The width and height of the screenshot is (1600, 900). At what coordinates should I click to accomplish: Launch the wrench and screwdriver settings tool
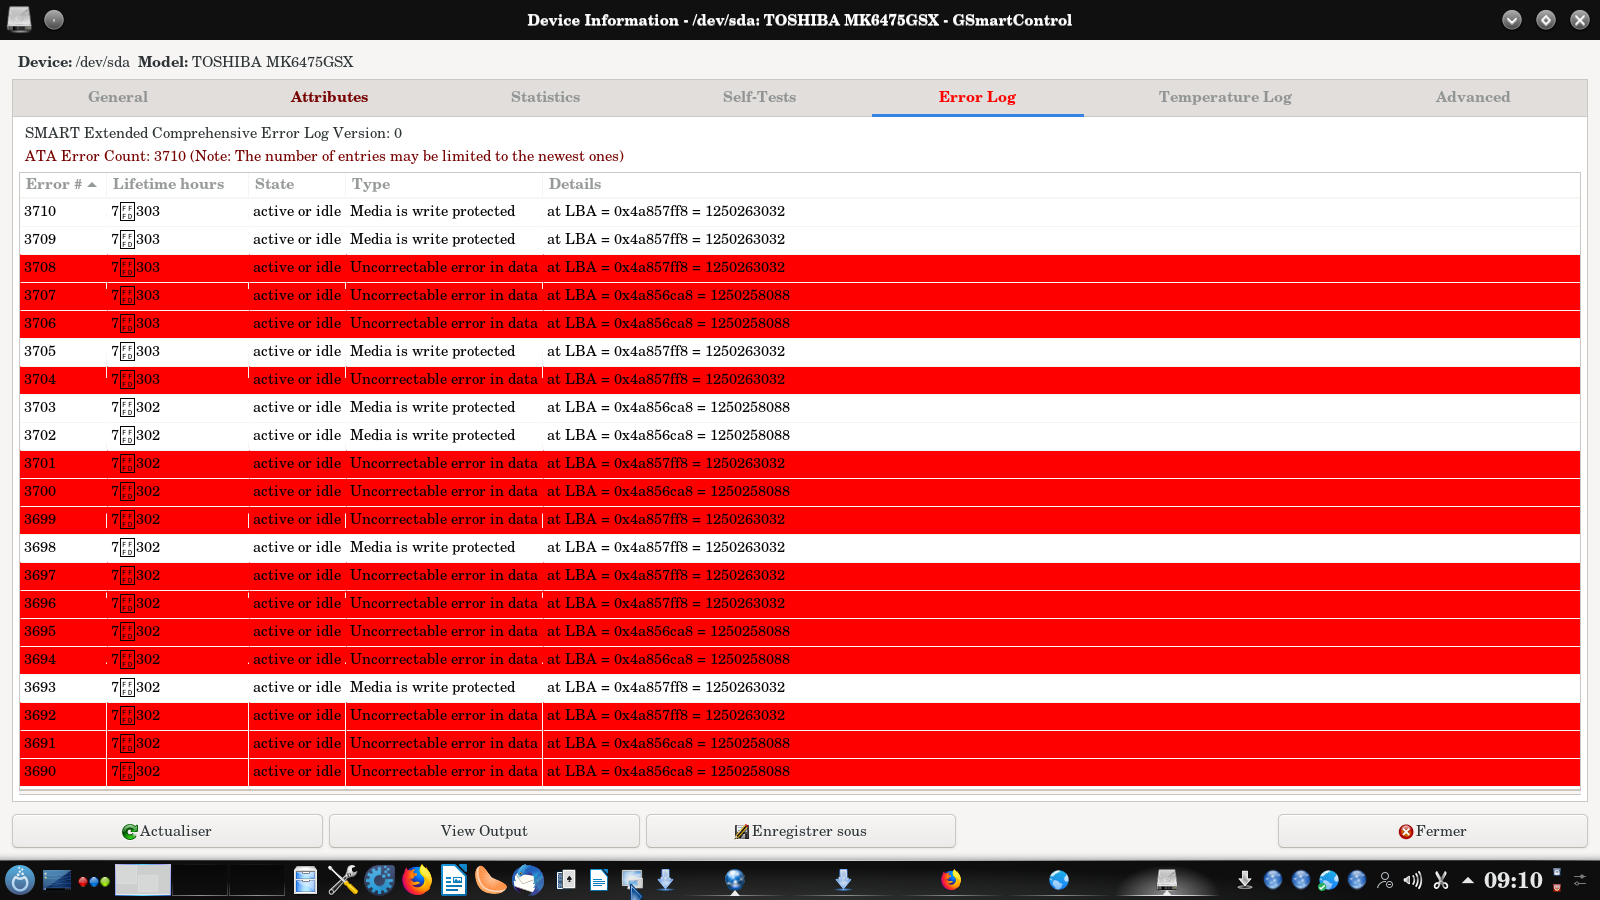click(342, 880)
